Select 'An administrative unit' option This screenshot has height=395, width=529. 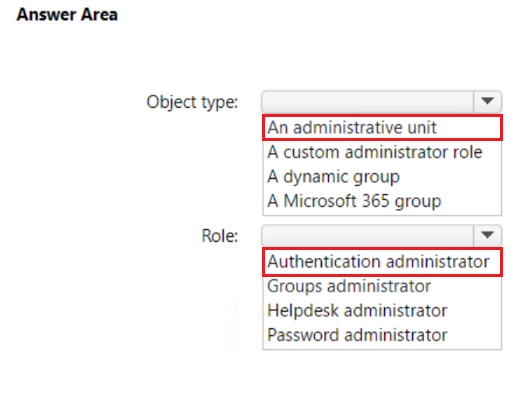pyautogui.click(x=382, y=128)
